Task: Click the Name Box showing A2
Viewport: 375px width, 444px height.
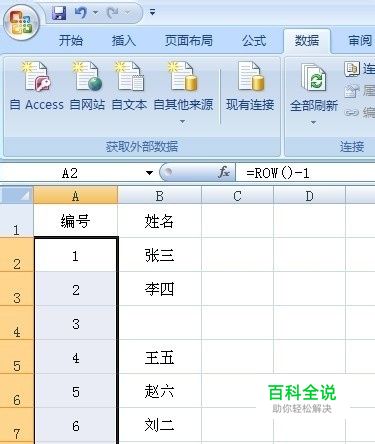Action: pos(71,173)
